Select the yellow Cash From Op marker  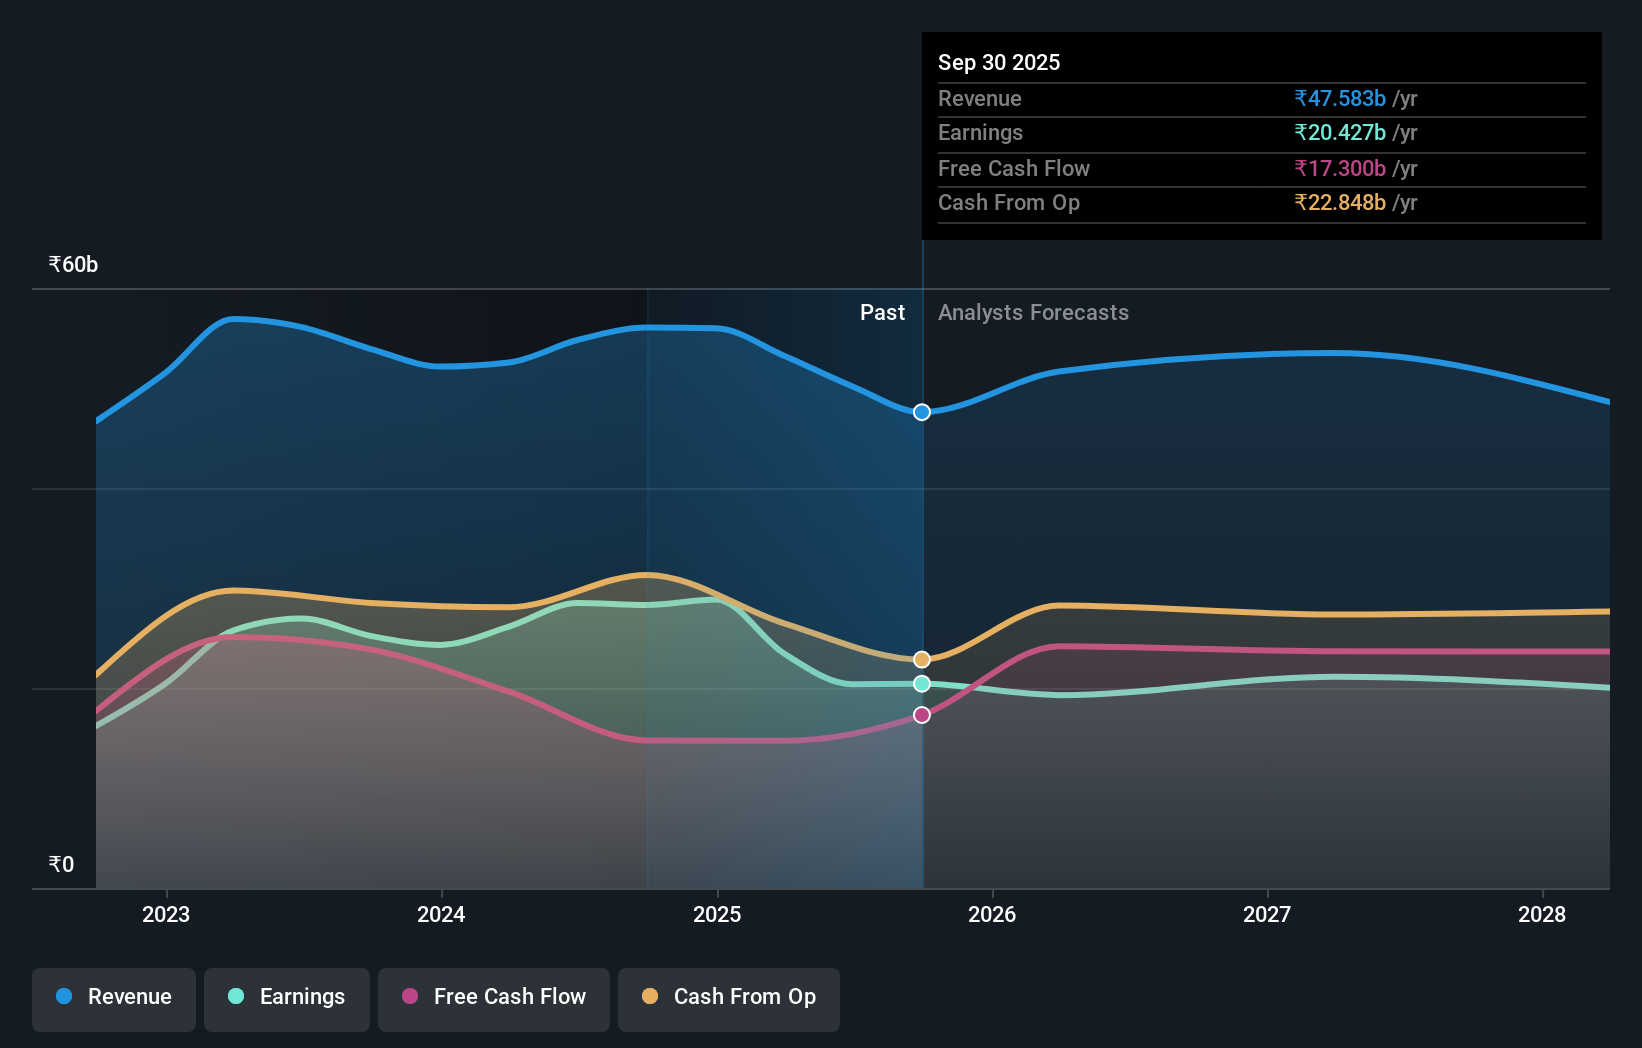coord(921,658)
